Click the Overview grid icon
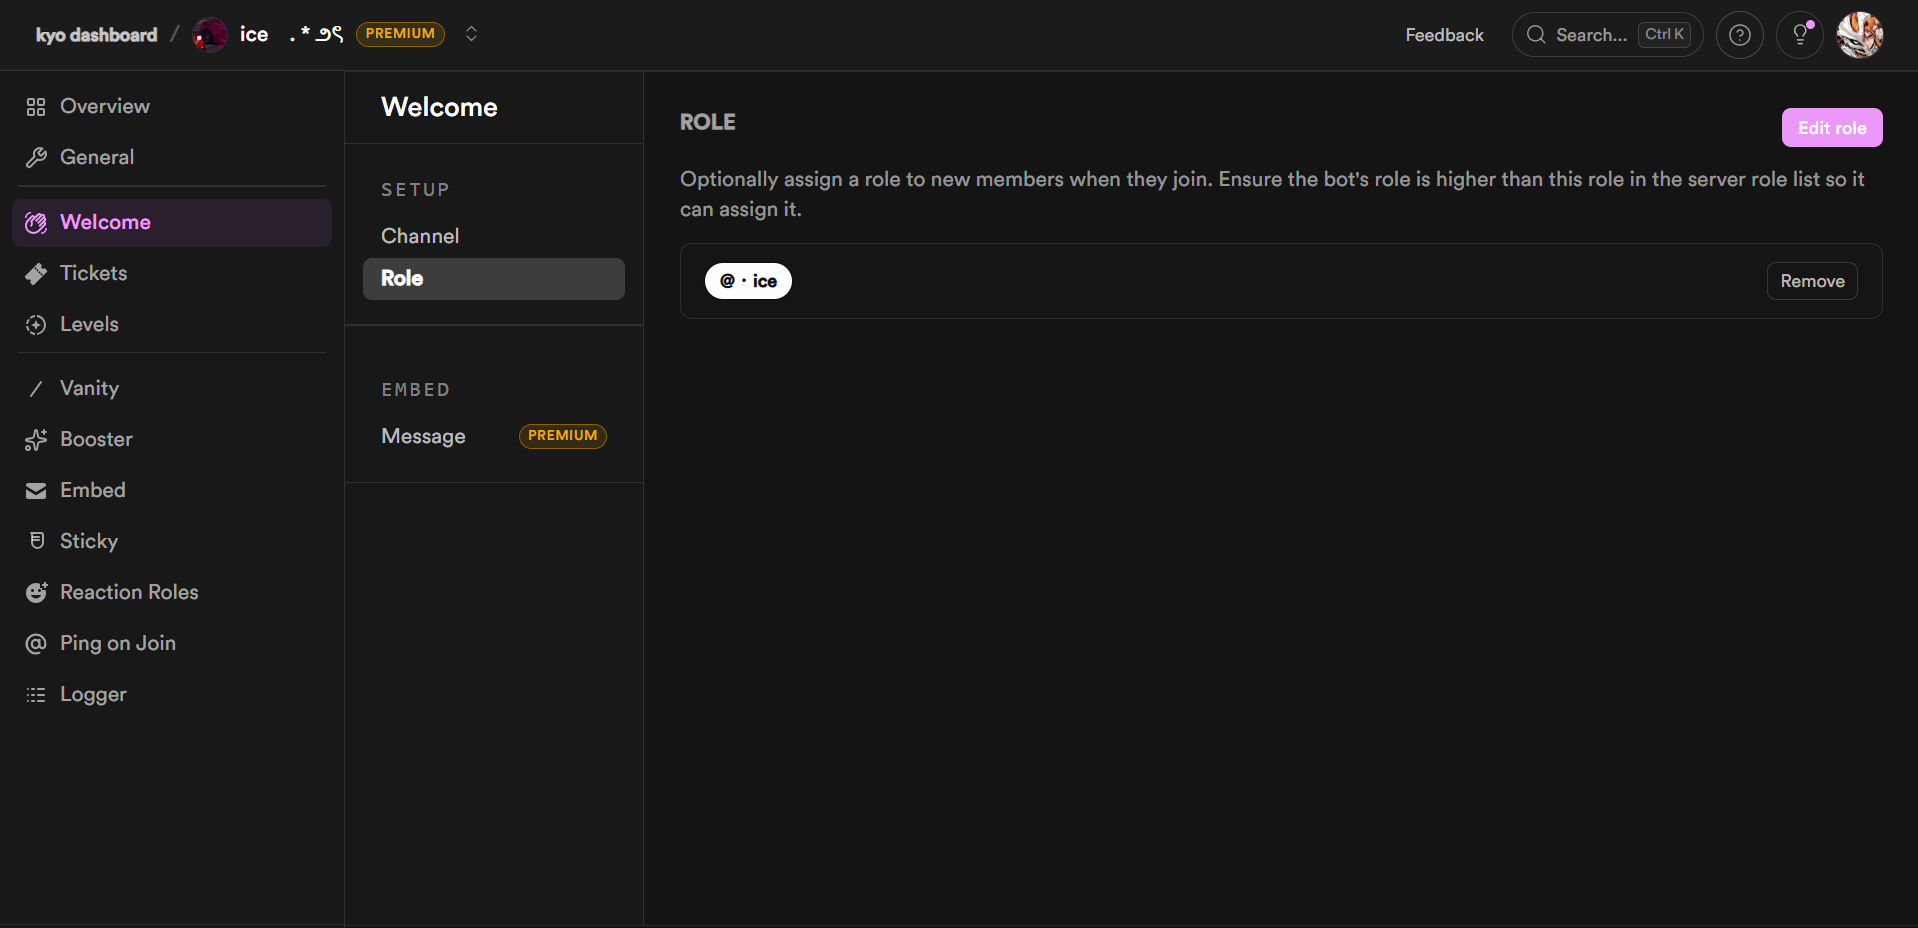The image size is (1918, 928). coord(36,107)
